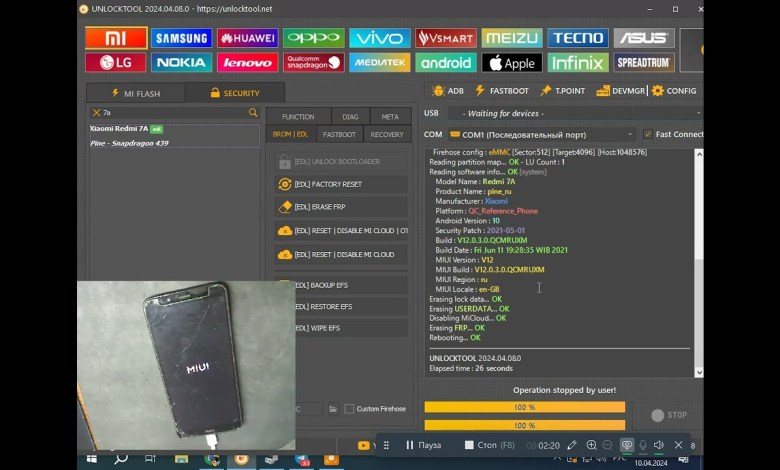
Task: Choose the Samsung brand tile
Action: 181,38
